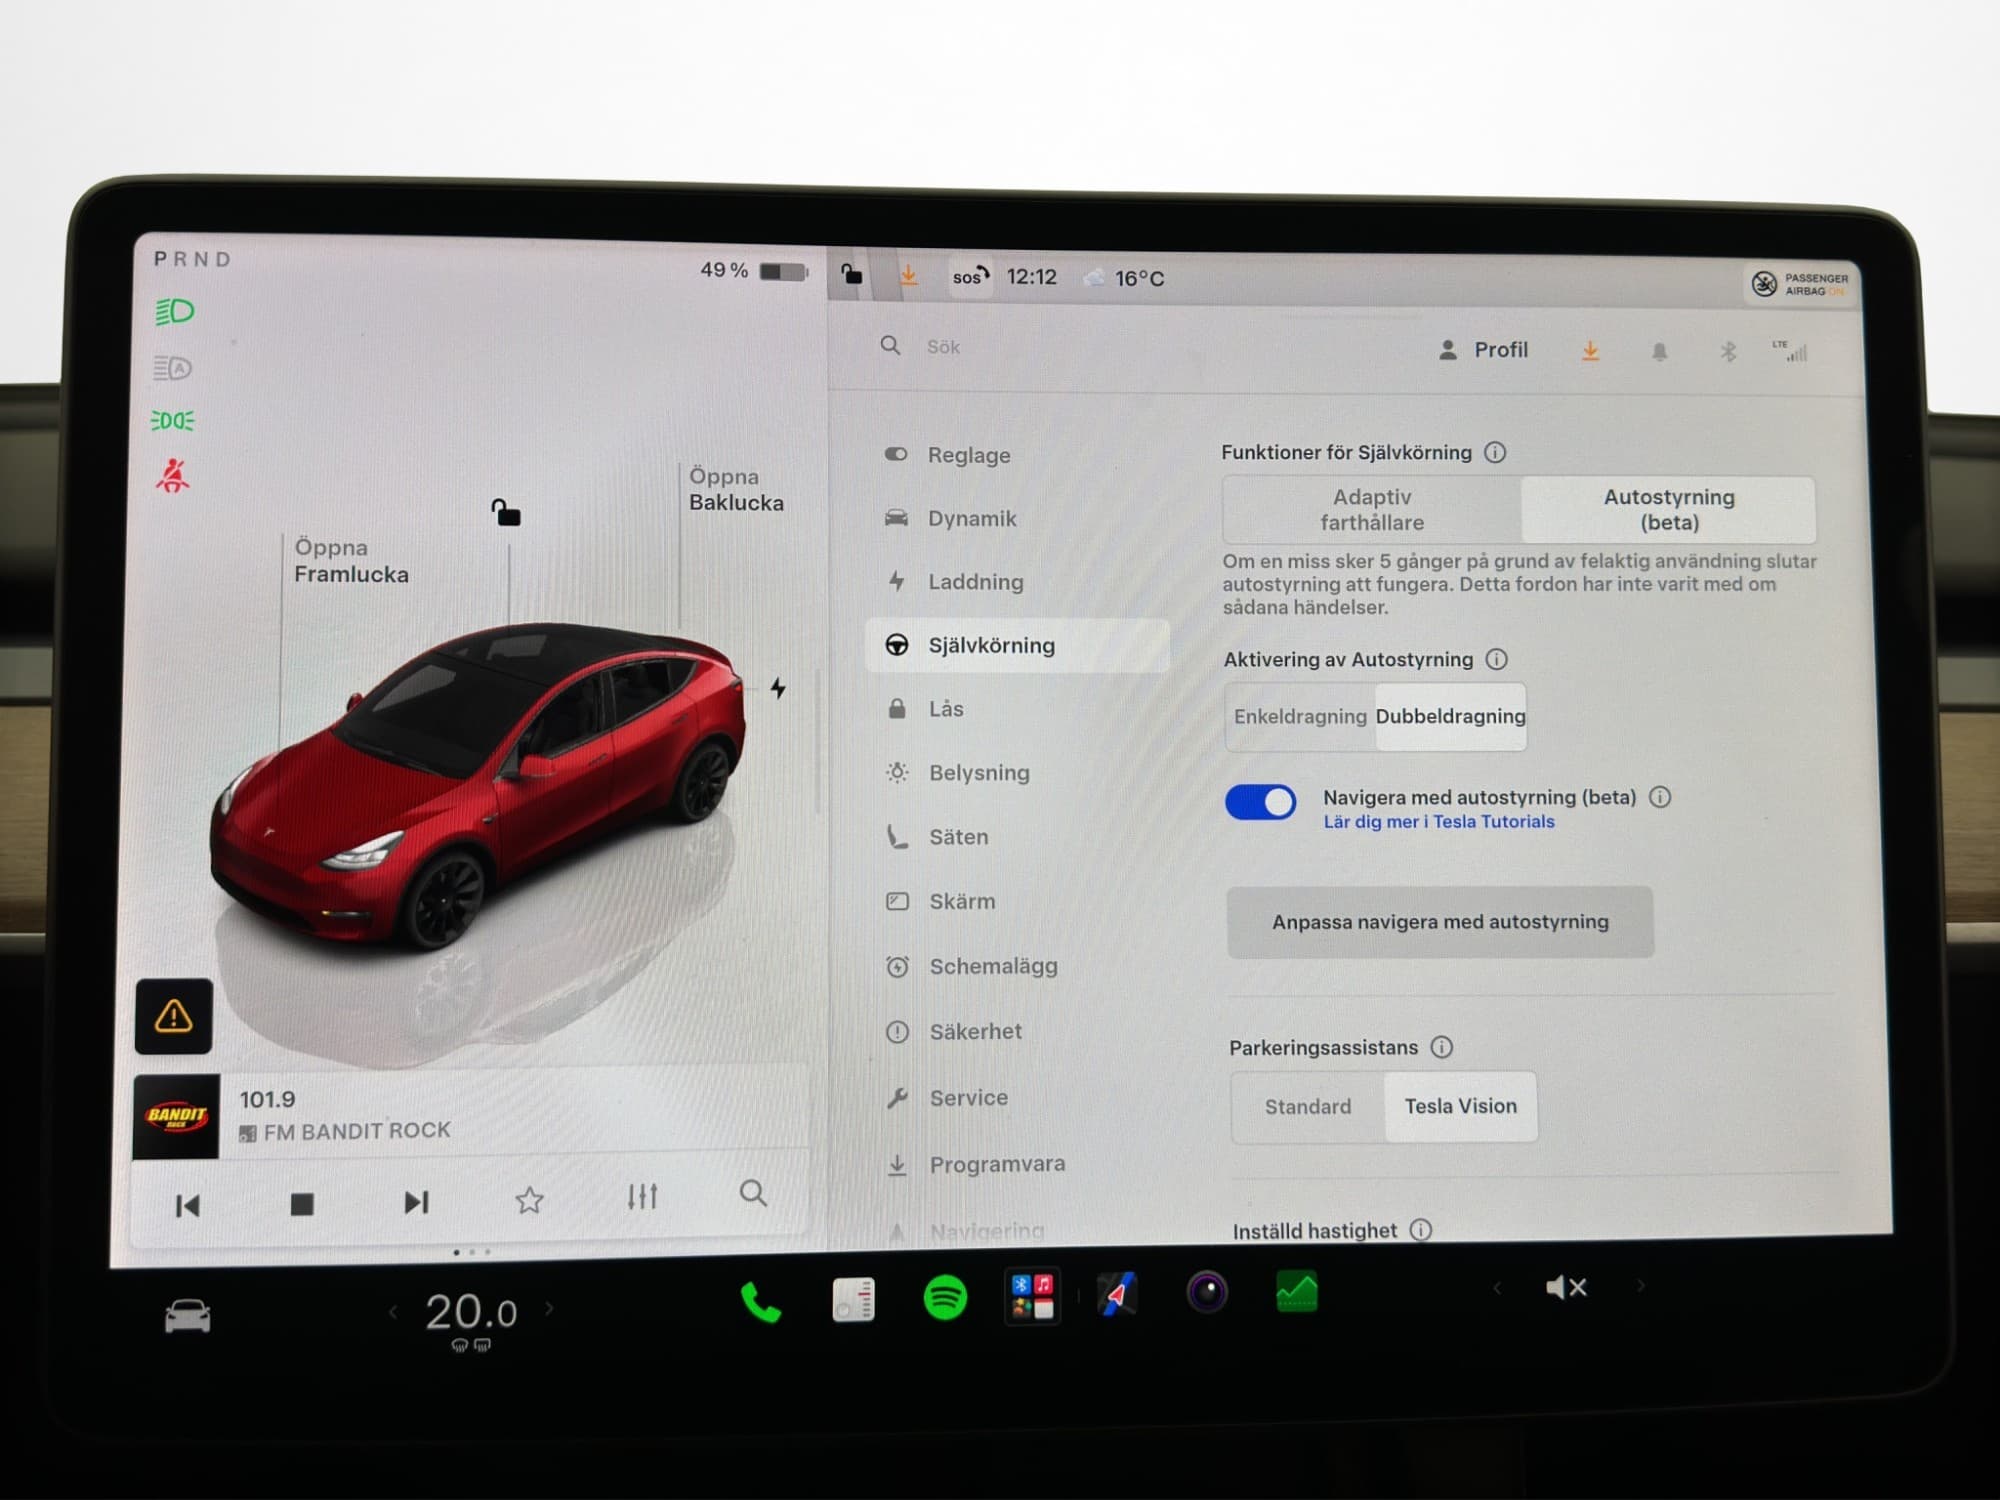Open notifications bell icon
The width and height of the screenshot is (2000, 1500).
point(1659,352)
